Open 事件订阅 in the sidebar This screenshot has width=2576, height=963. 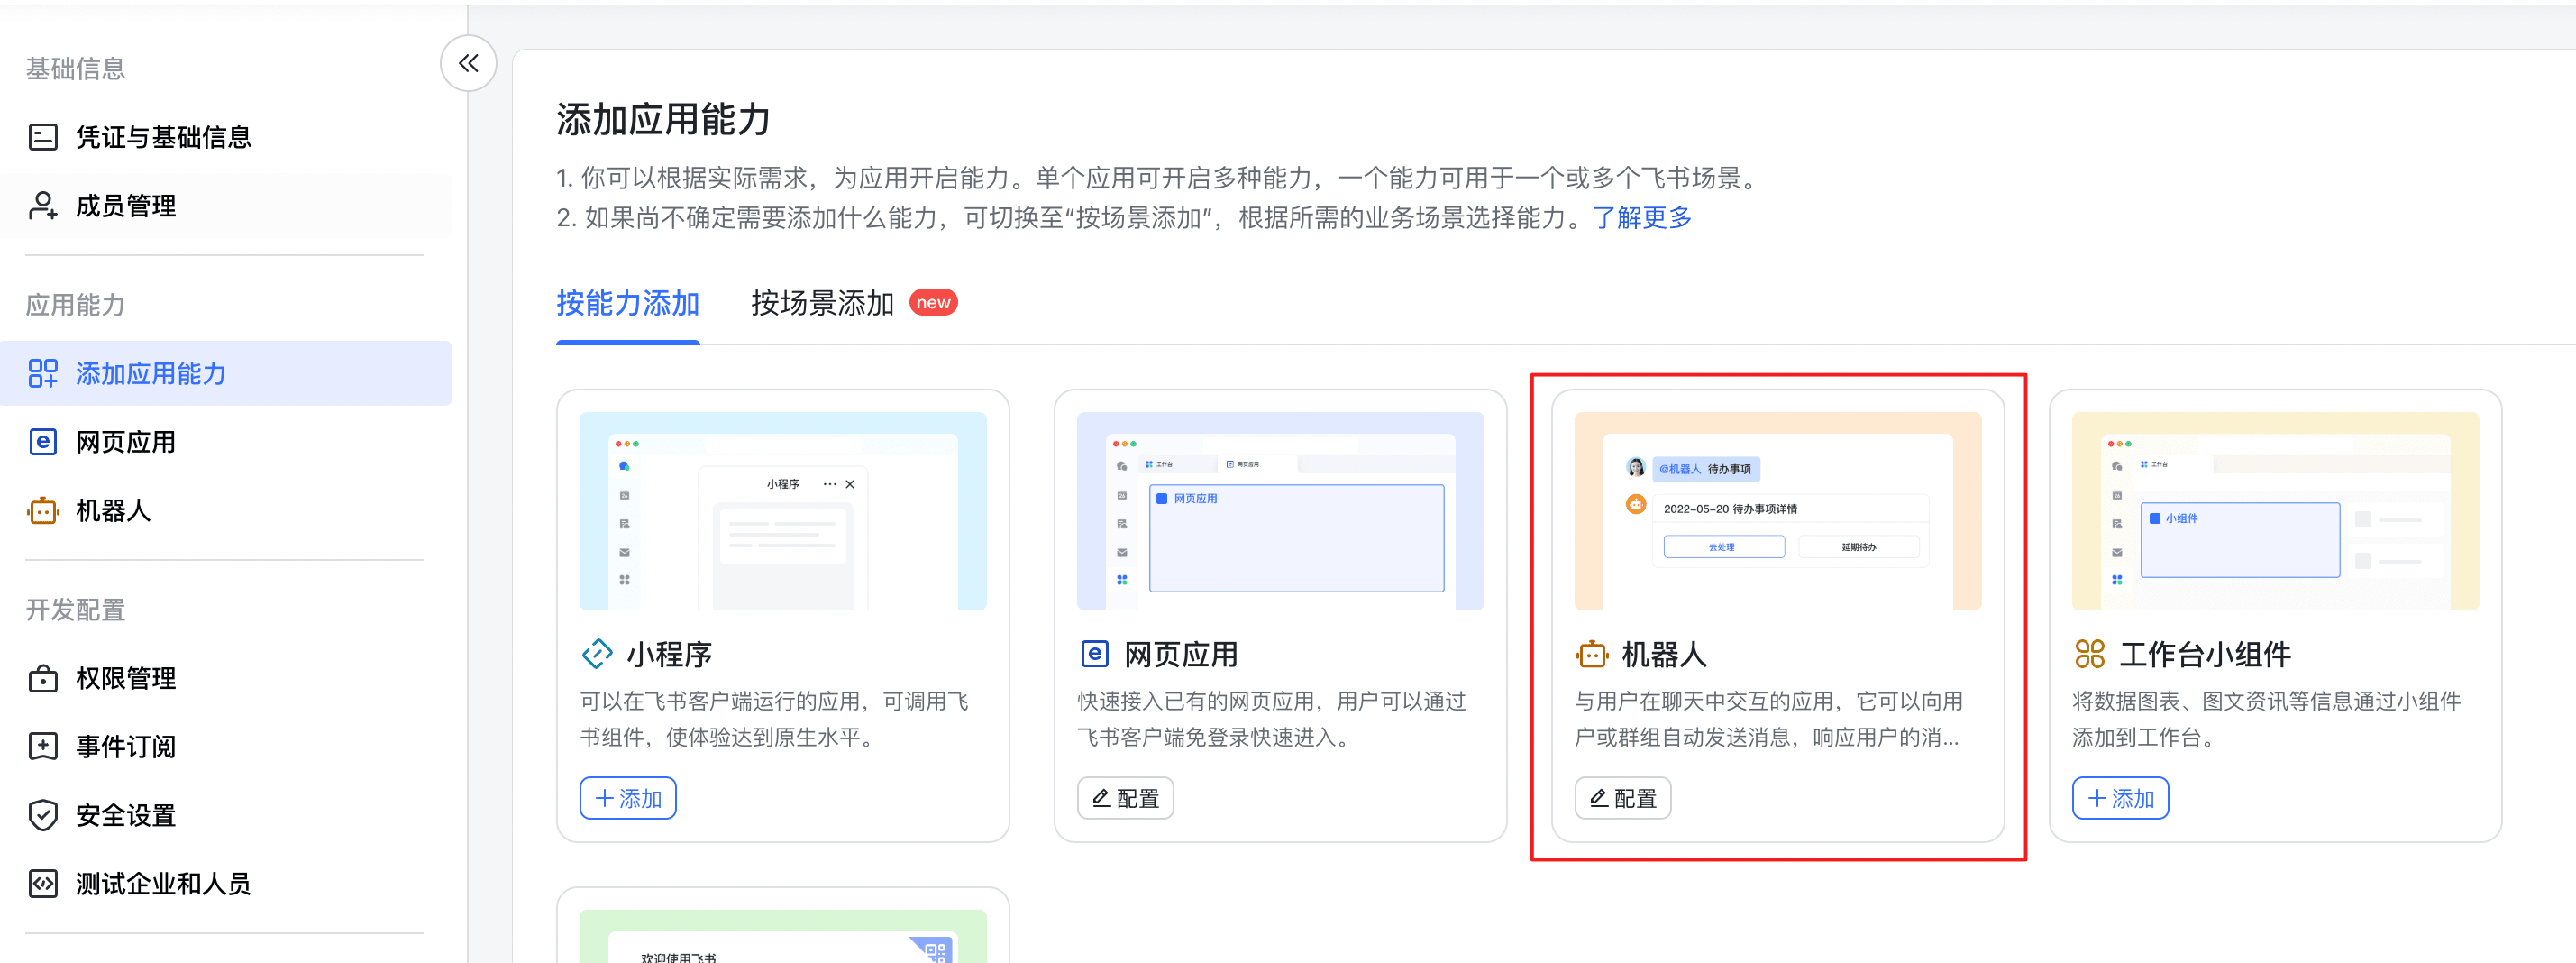point(226,746)
